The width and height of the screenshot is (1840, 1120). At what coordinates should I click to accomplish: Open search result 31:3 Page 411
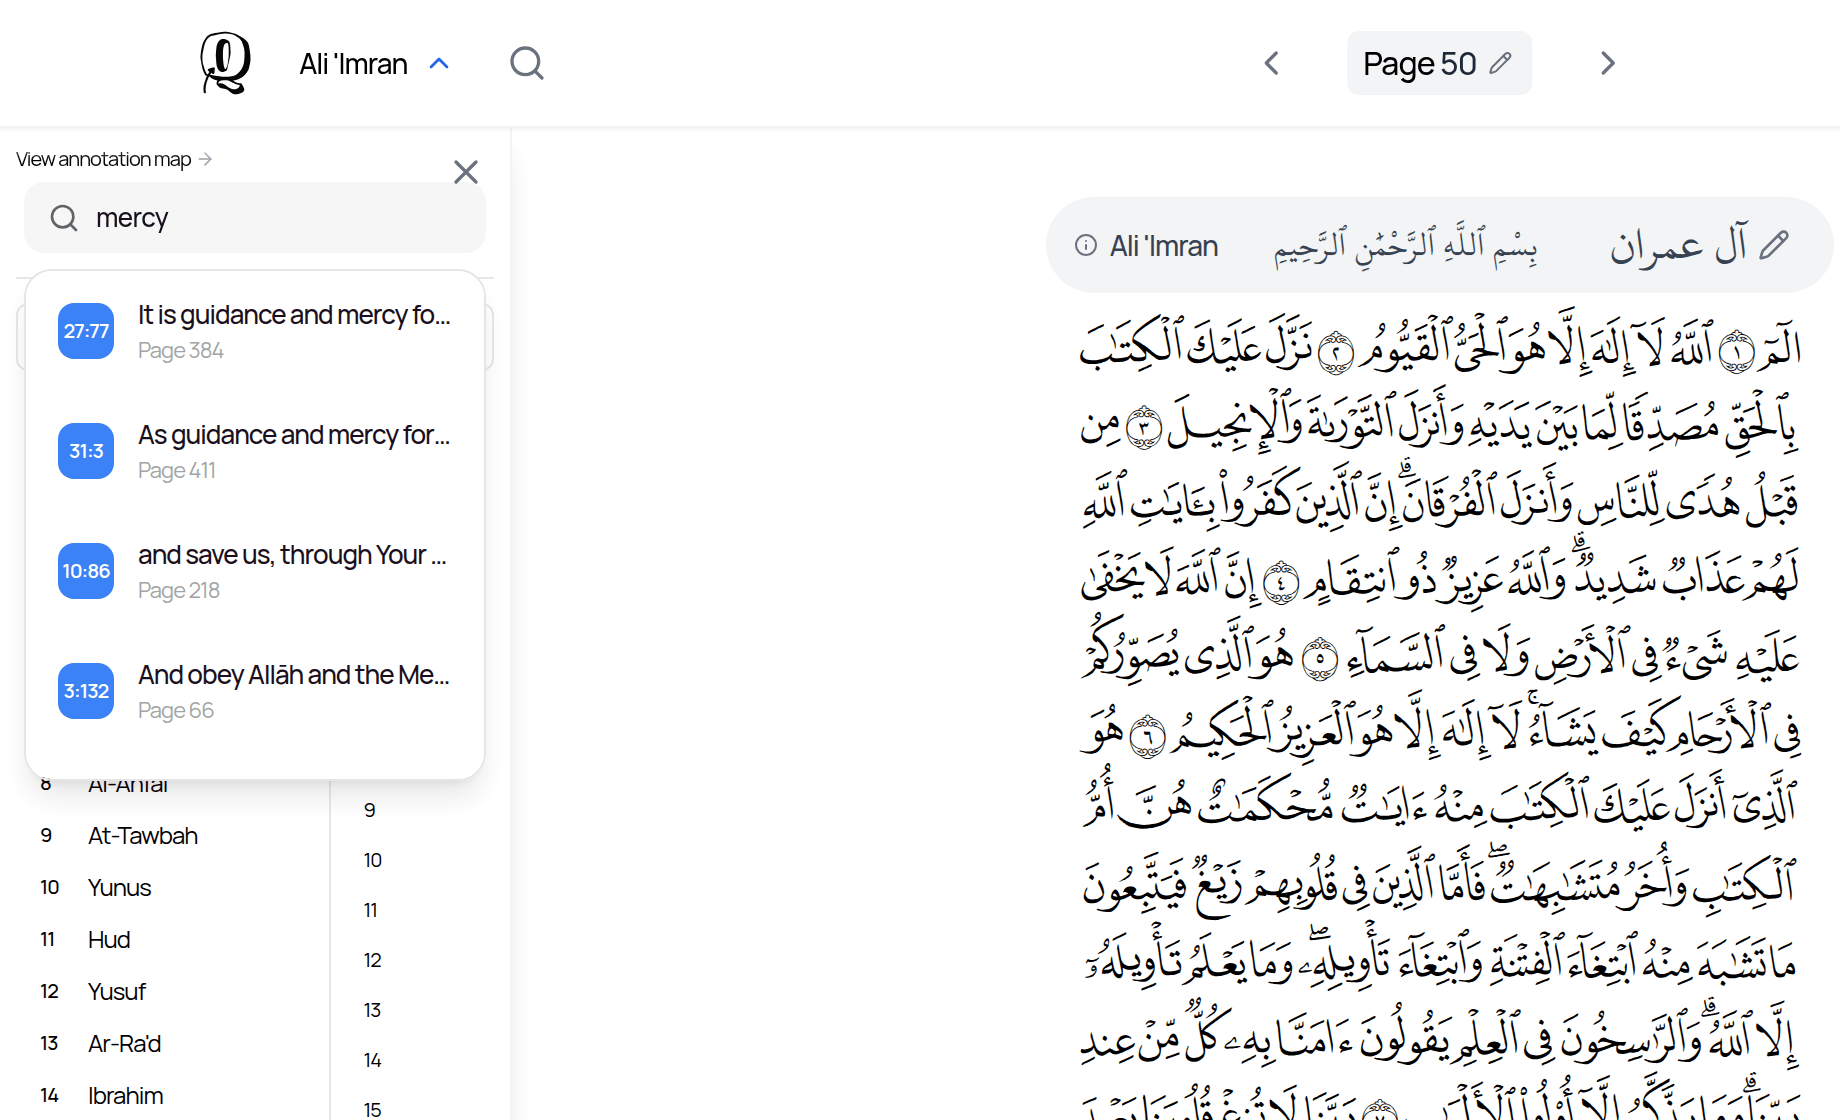pyautogui.click(x=255, y=451)
